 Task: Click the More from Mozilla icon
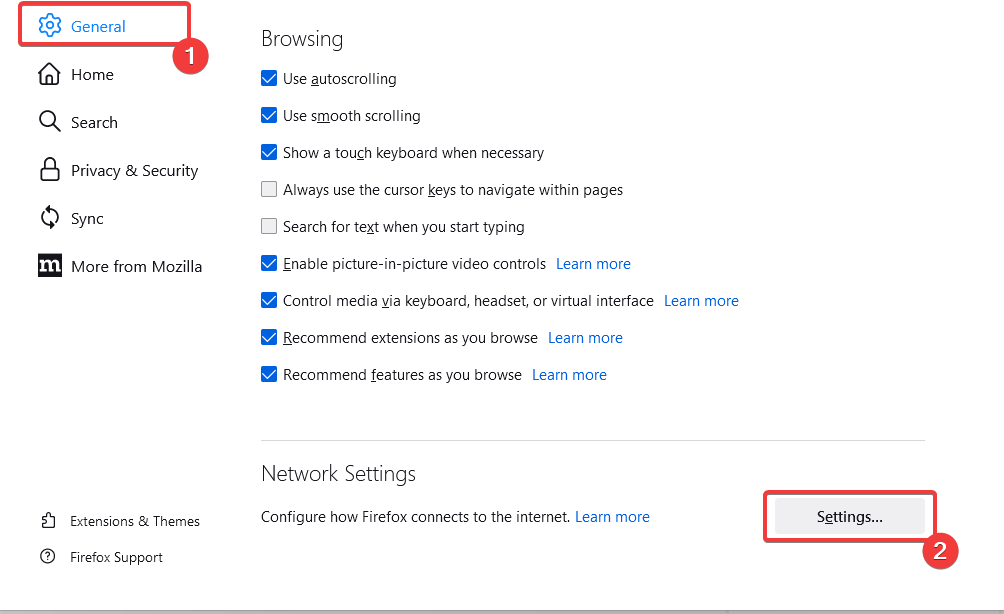49,266
